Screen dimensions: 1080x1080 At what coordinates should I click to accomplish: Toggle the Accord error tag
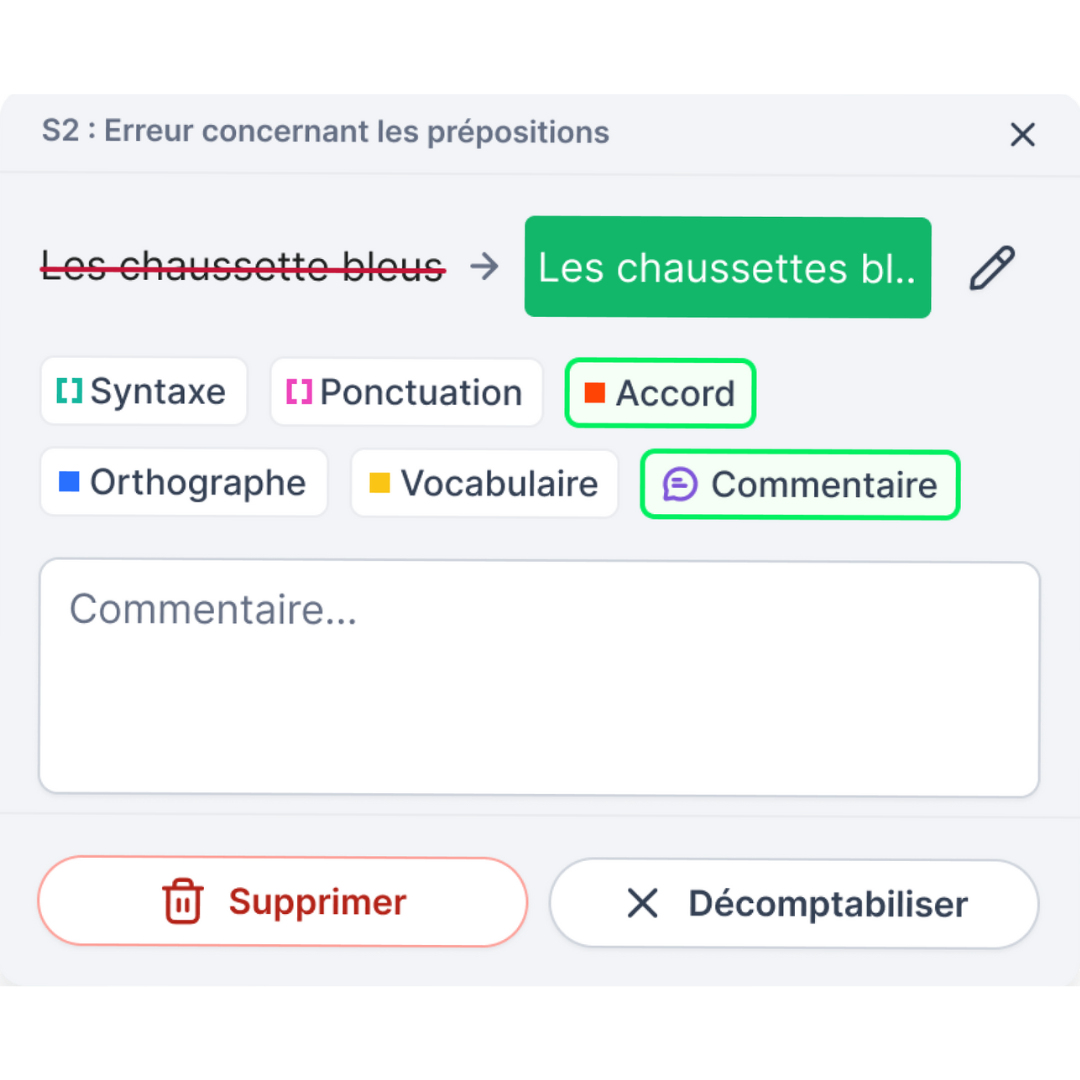pyautogui.click(x=660, y=393)
